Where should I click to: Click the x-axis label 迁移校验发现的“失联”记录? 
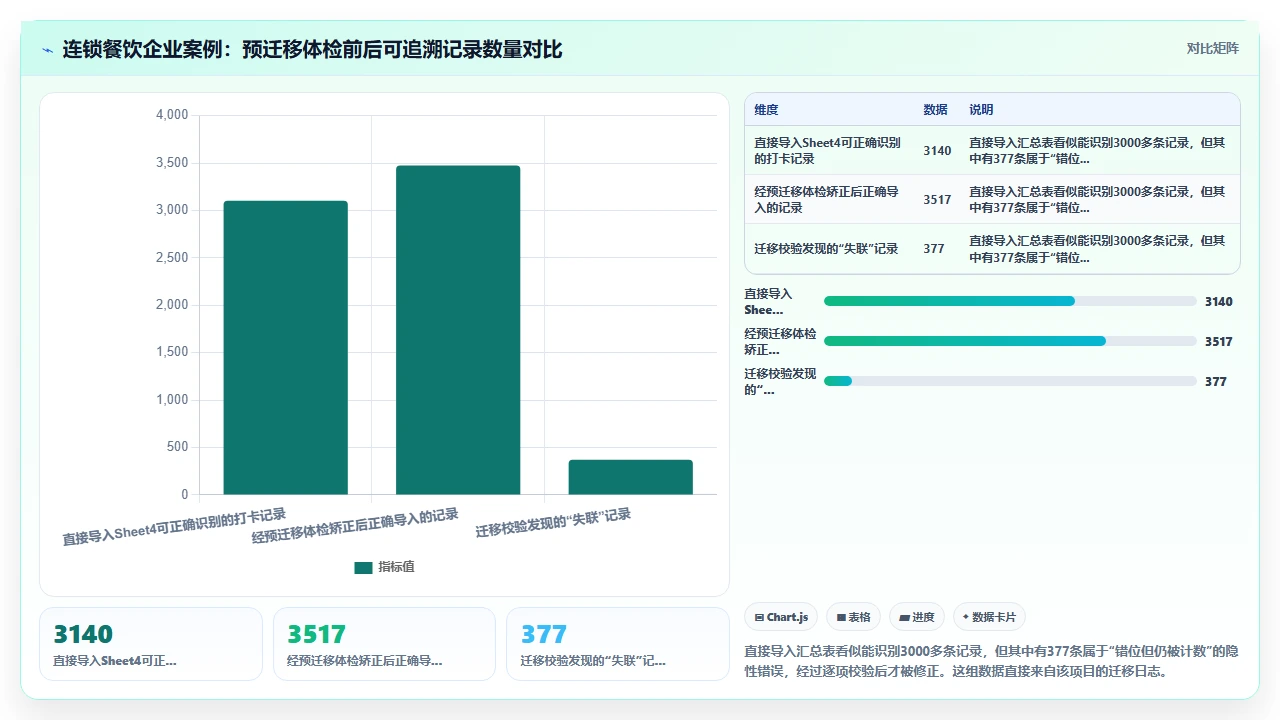pyautogui.click(x=553, y=523)
